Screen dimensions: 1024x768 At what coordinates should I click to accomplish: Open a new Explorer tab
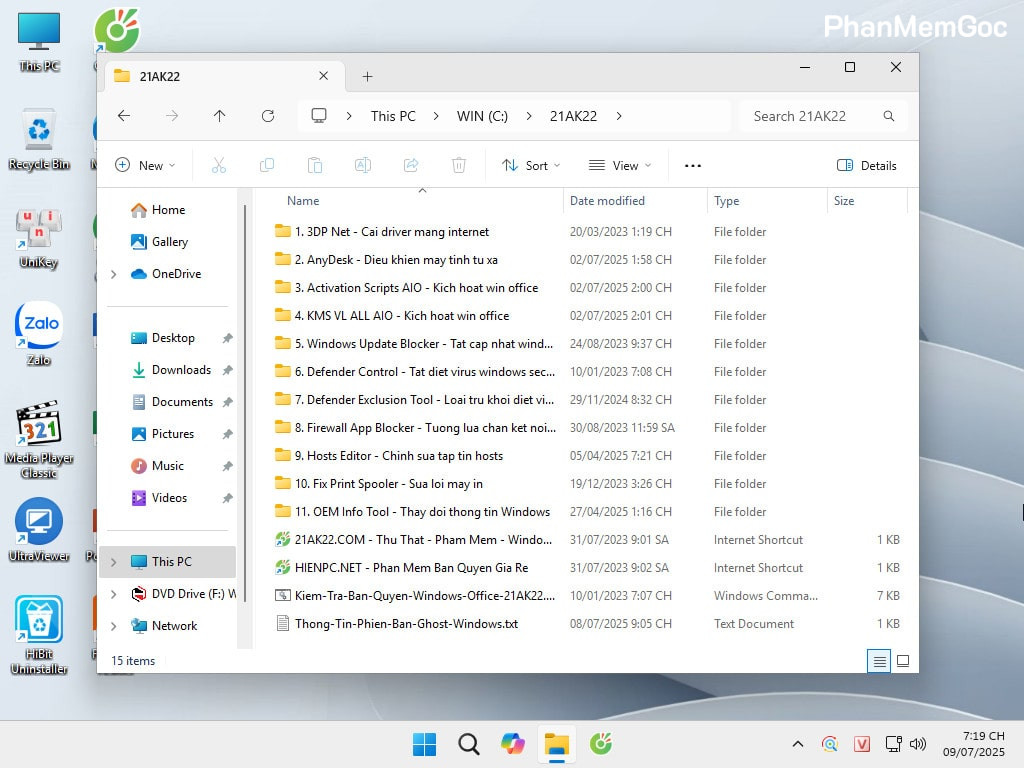(x=367, y=75)
